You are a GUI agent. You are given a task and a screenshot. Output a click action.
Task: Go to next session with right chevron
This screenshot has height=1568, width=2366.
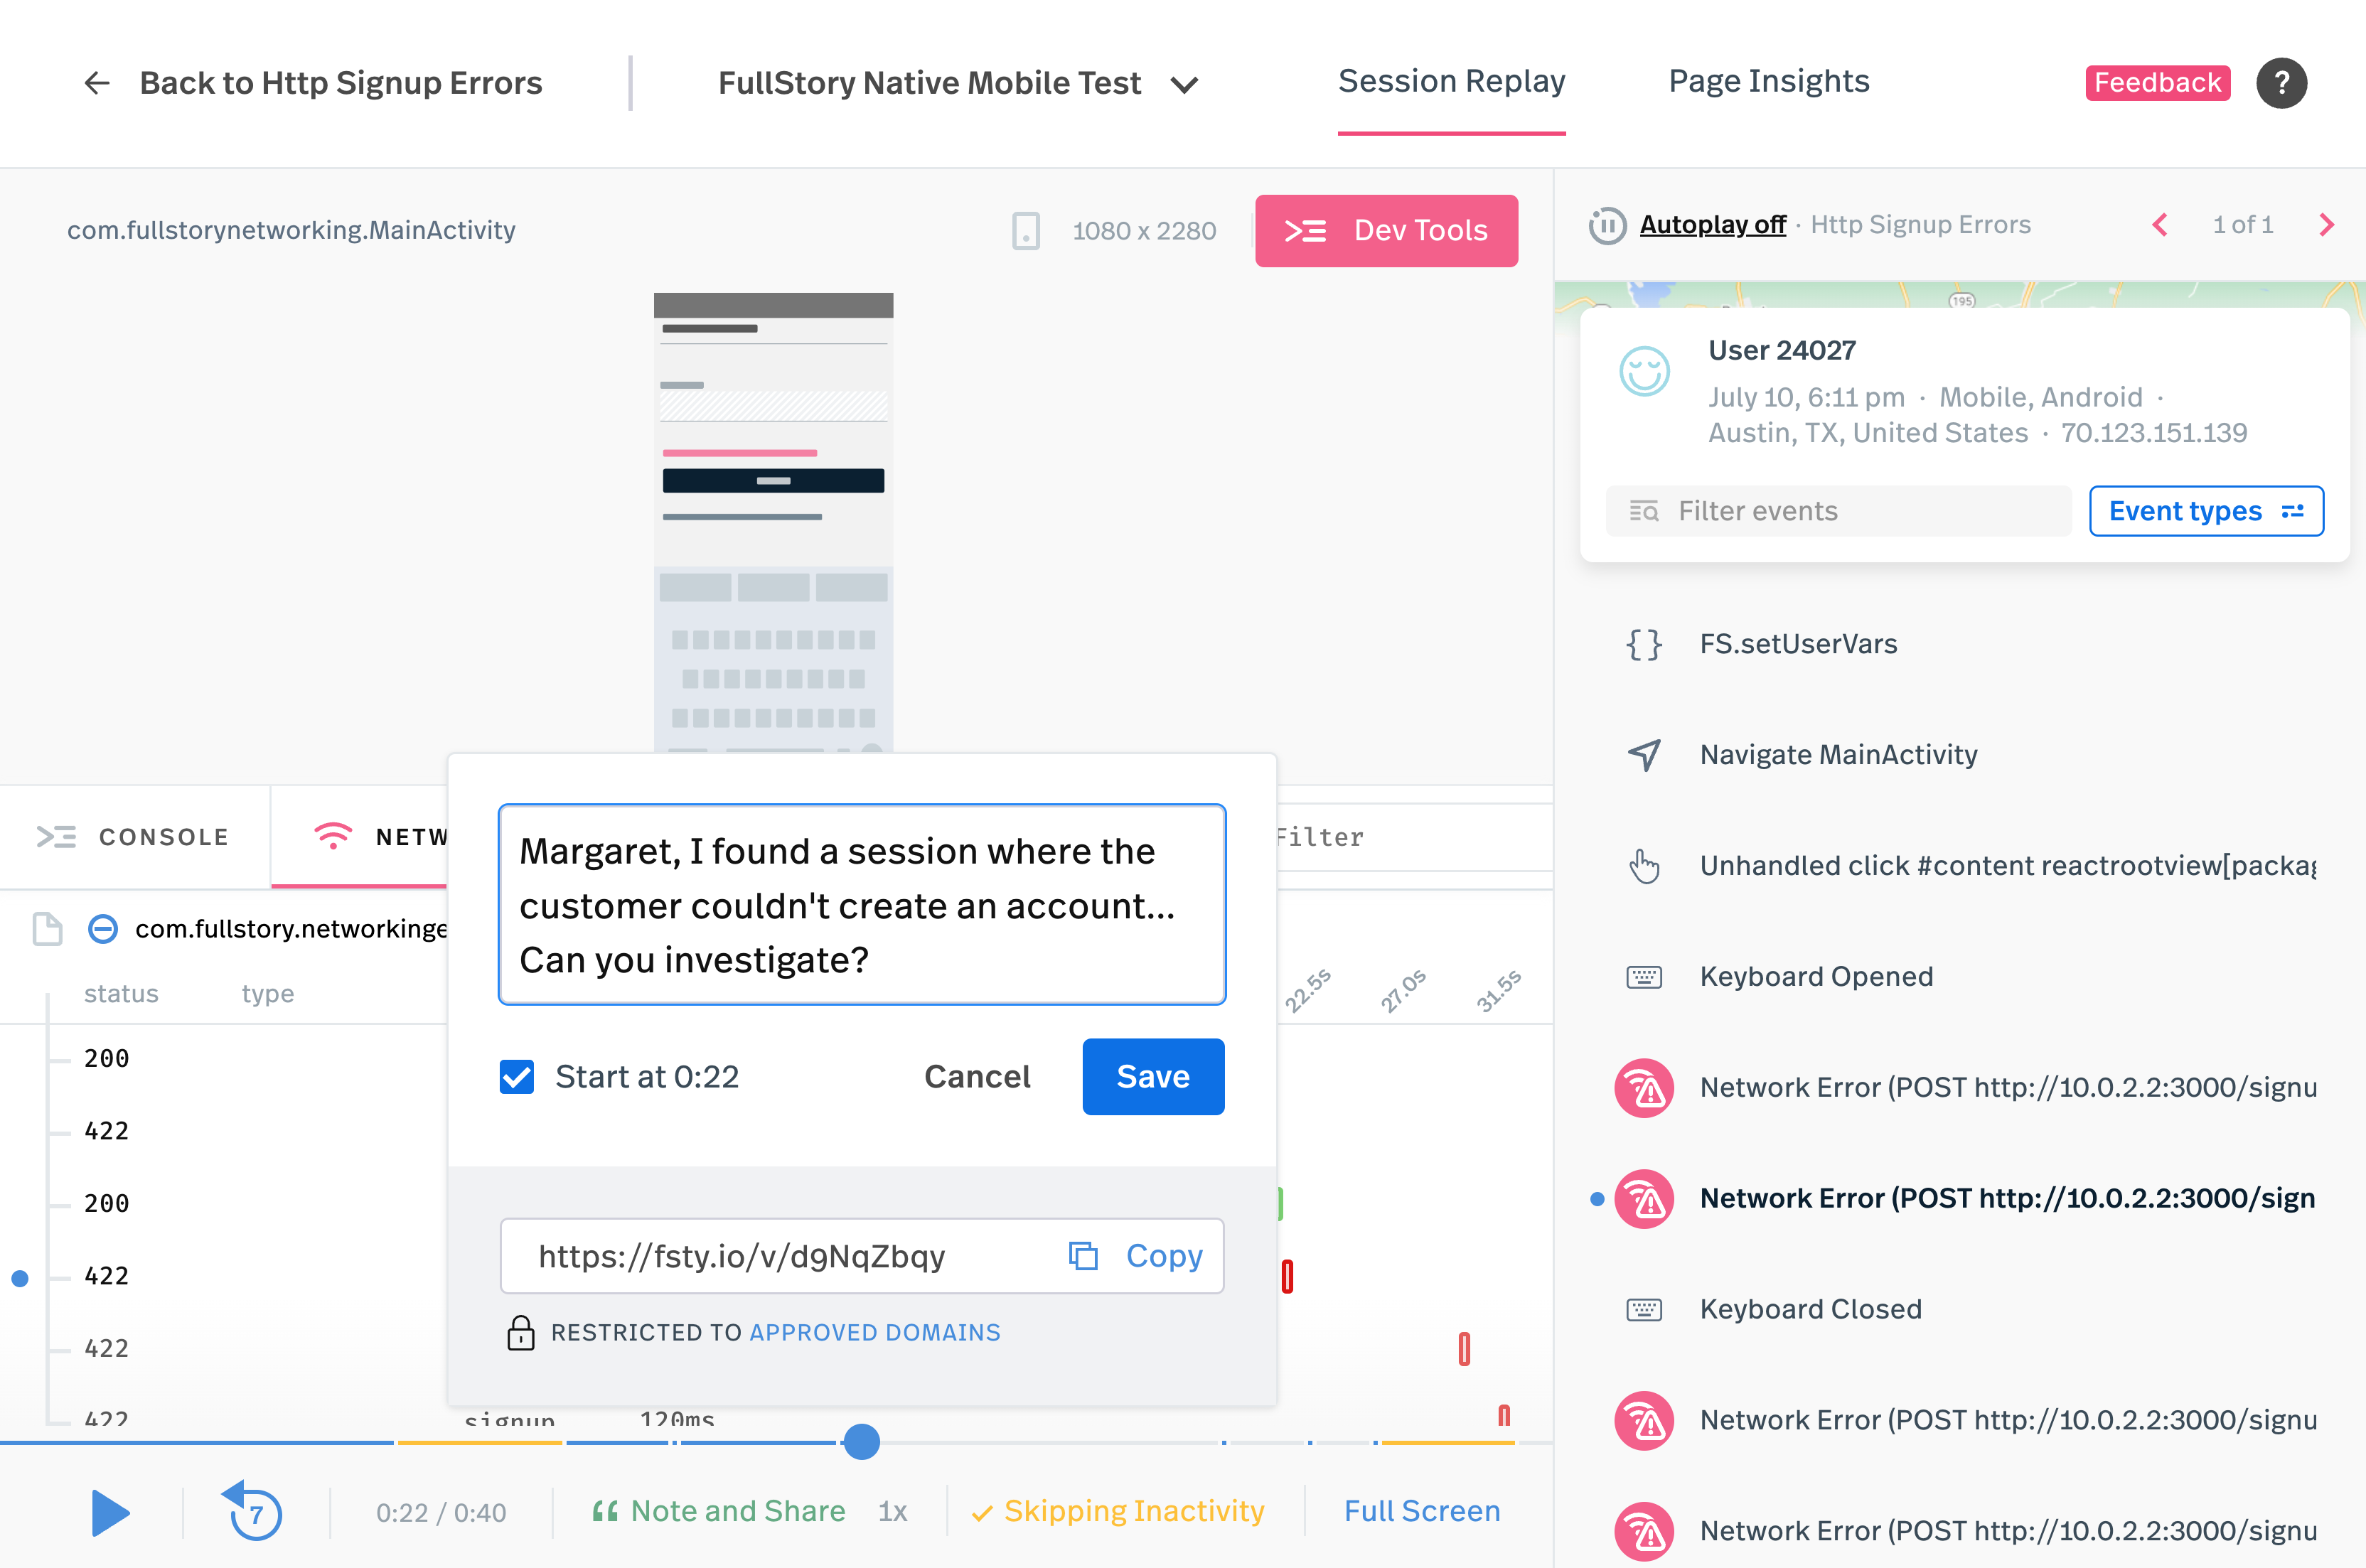(x=2326, y=225)
